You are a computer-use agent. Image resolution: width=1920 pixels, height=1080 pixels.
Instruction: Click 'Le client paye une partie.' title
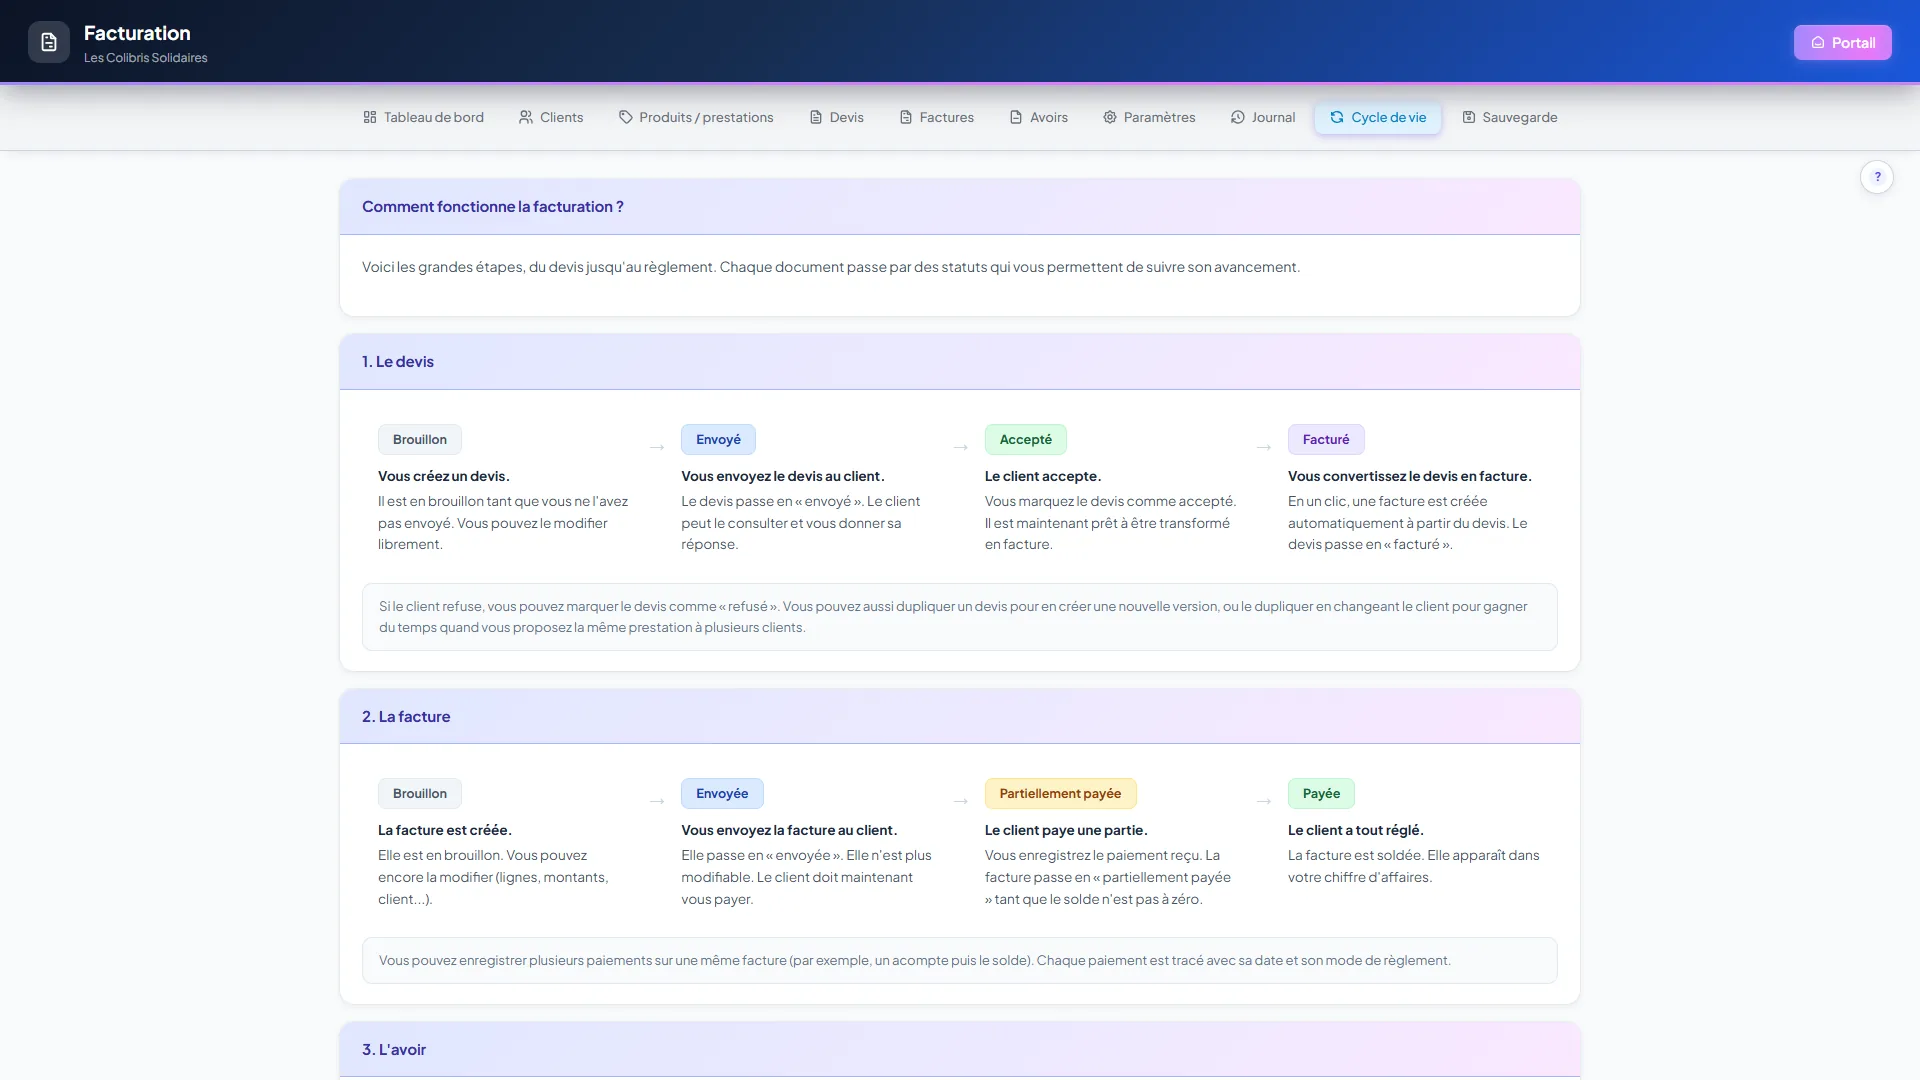pos(1066,830)
